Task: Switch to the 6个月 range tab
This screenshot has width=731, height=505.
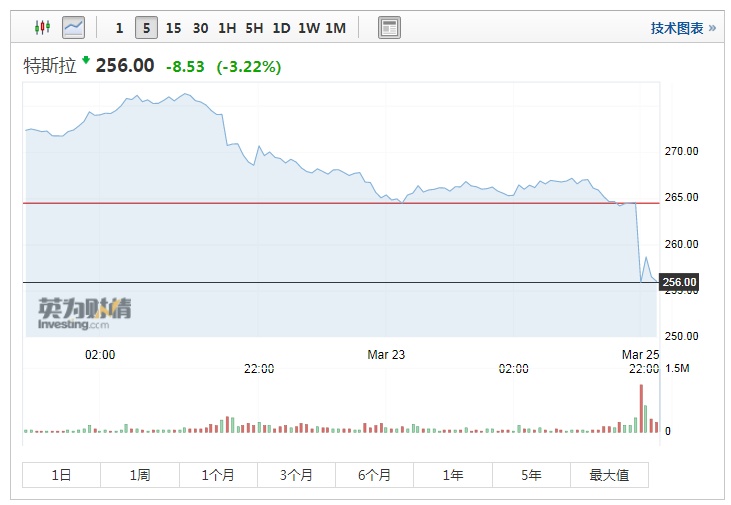Action: point(374,475)
